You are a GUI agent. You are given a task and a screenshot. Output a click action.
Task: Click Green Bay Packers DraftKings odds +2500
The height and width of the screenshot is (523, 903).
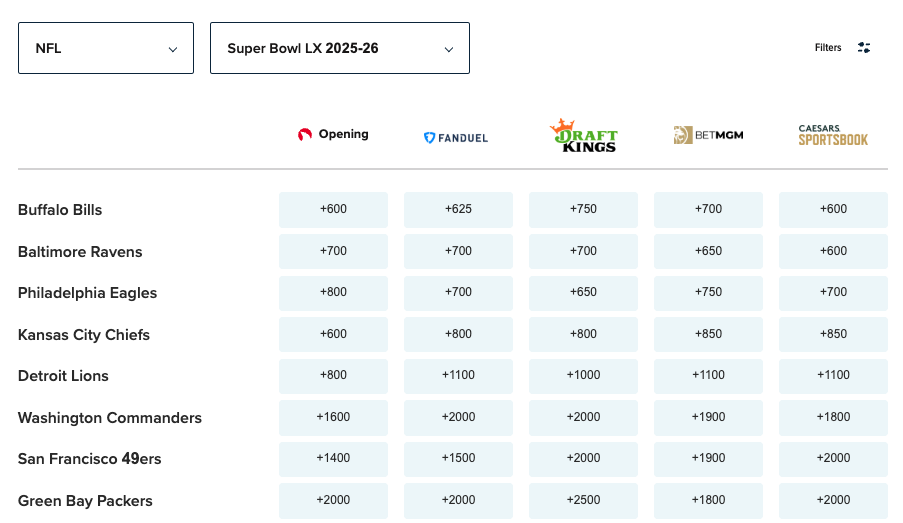coord(583,501)
